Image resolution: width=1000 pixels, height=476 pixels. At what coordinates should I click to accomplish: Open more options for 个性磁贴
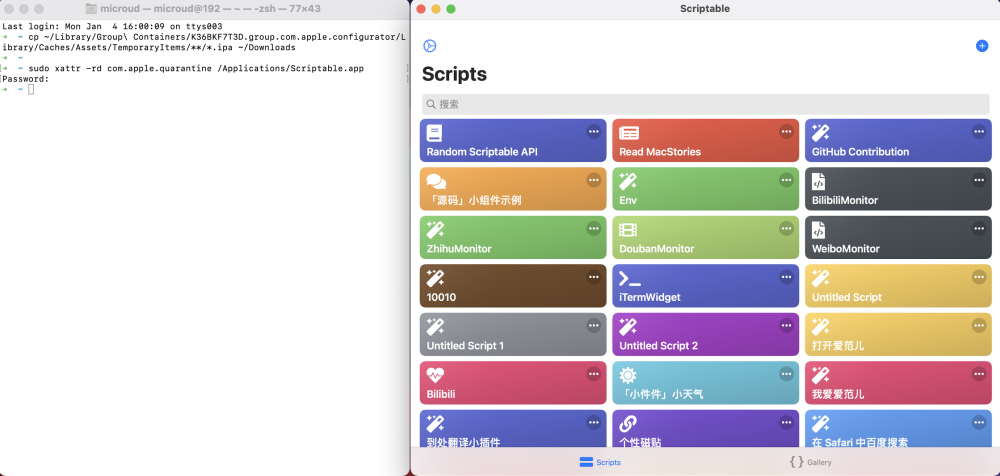pyautogui.click(x=786, y=422)
